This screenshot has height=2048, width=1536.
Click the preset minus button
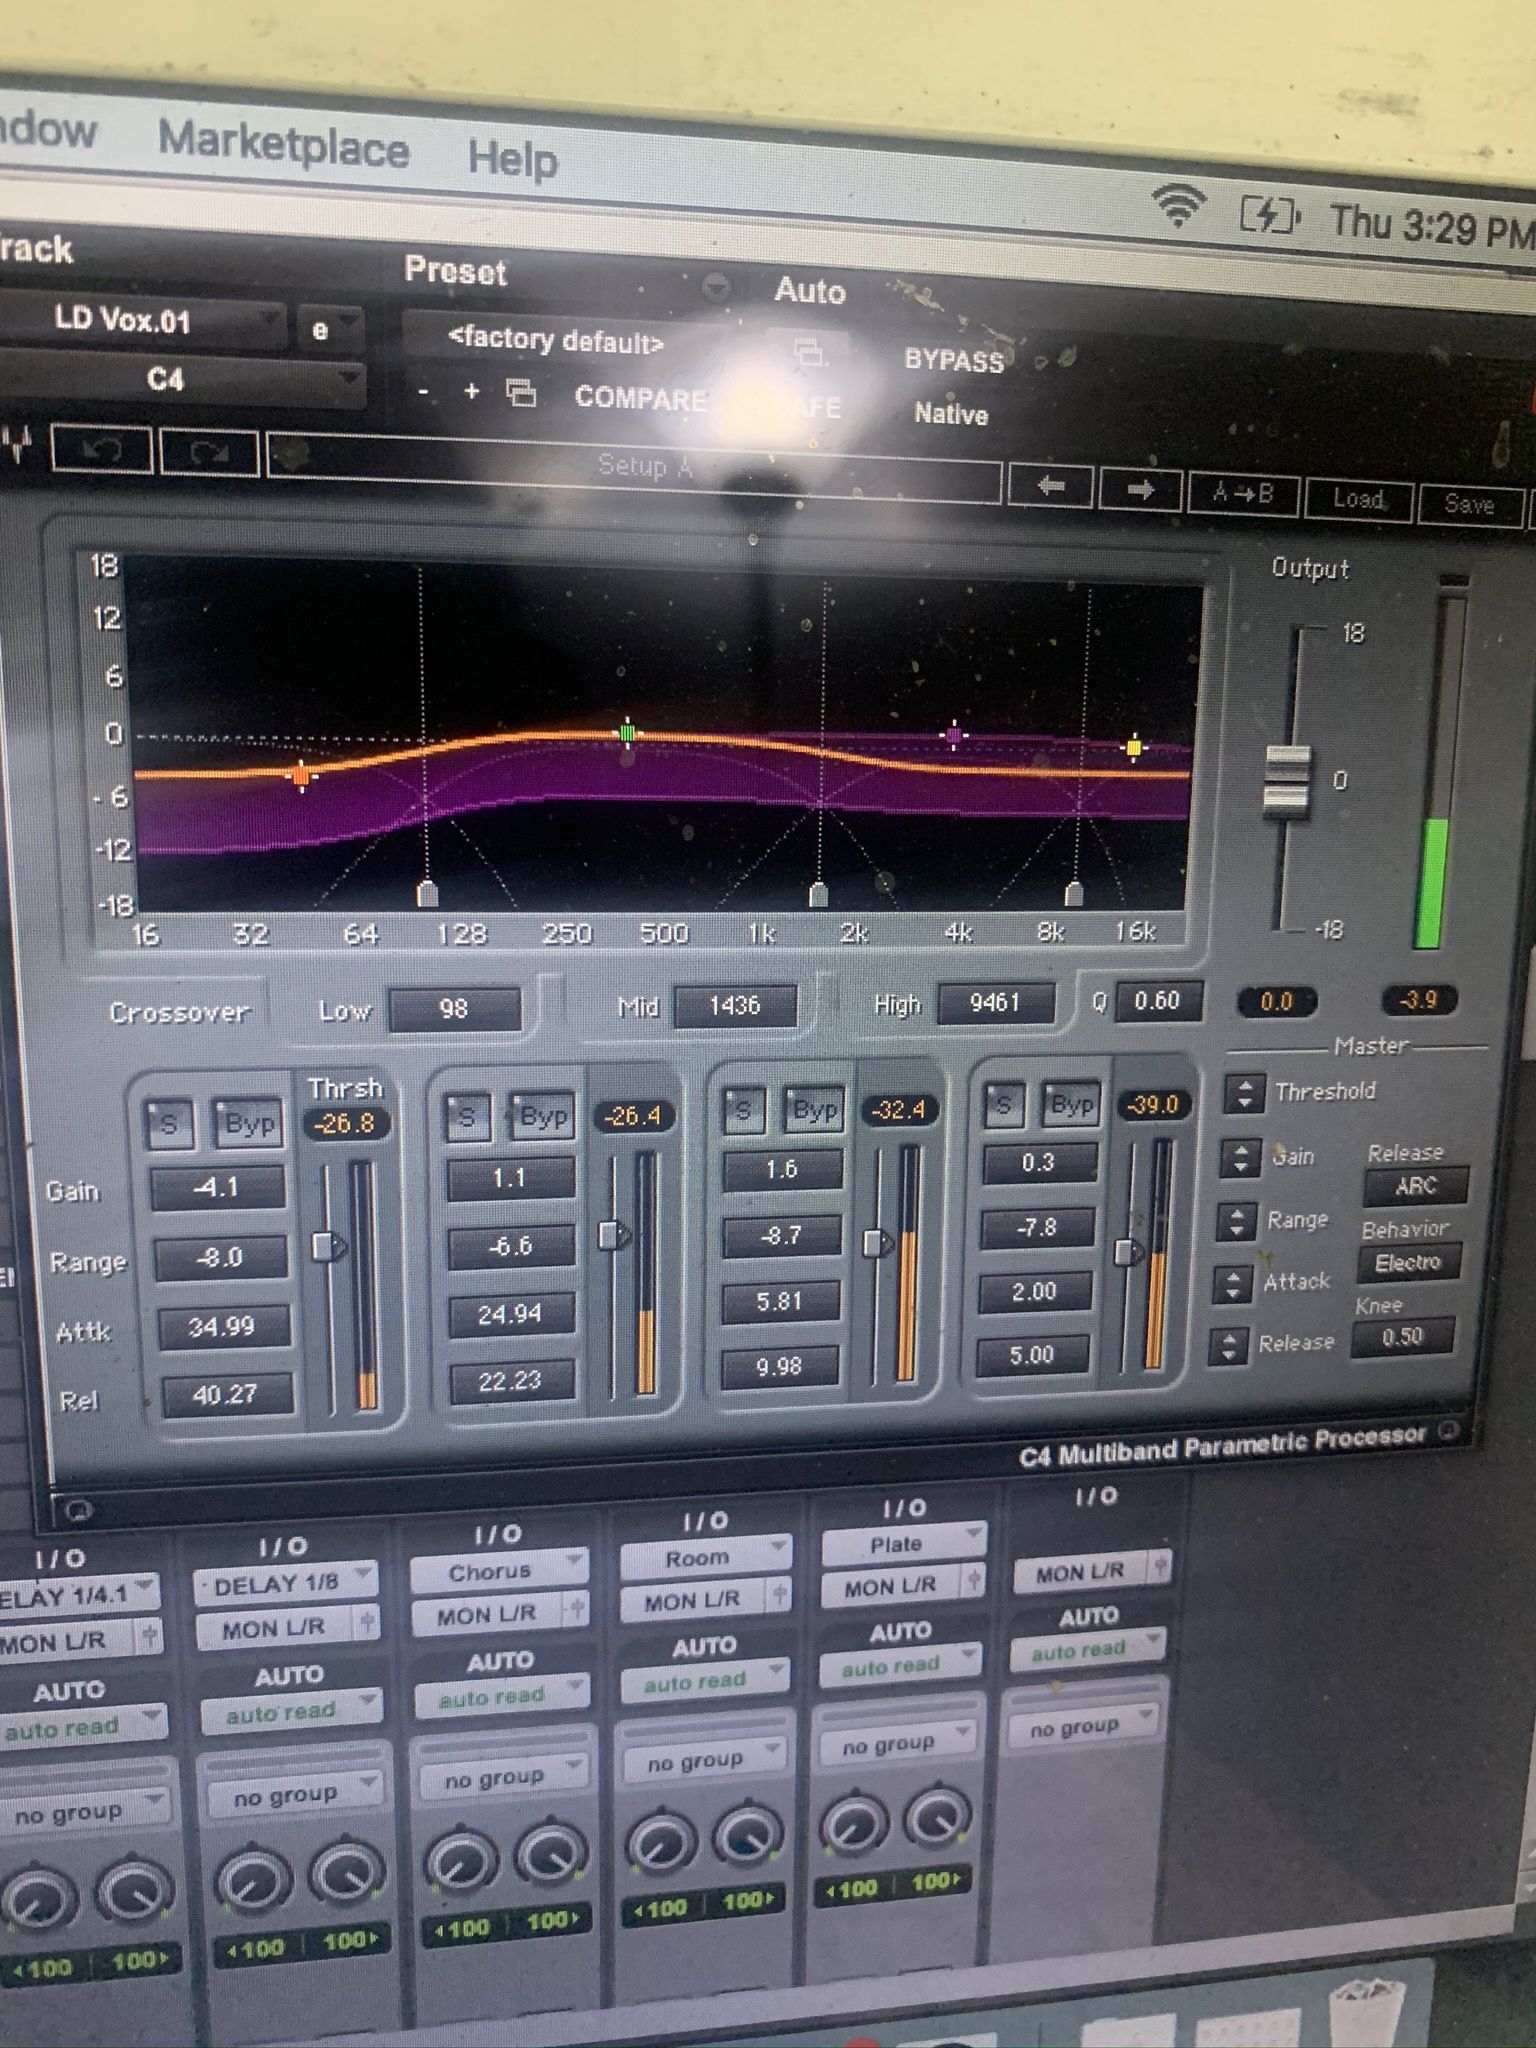point(424,392)
